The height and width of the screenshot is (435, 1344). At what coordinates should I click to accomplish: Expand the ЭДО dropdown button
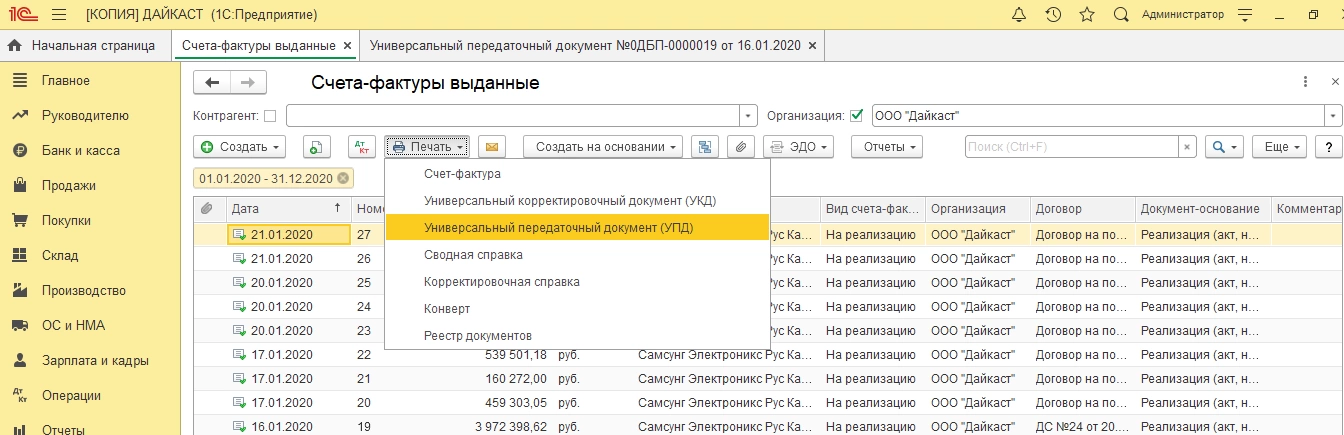(x=798, y=147)
